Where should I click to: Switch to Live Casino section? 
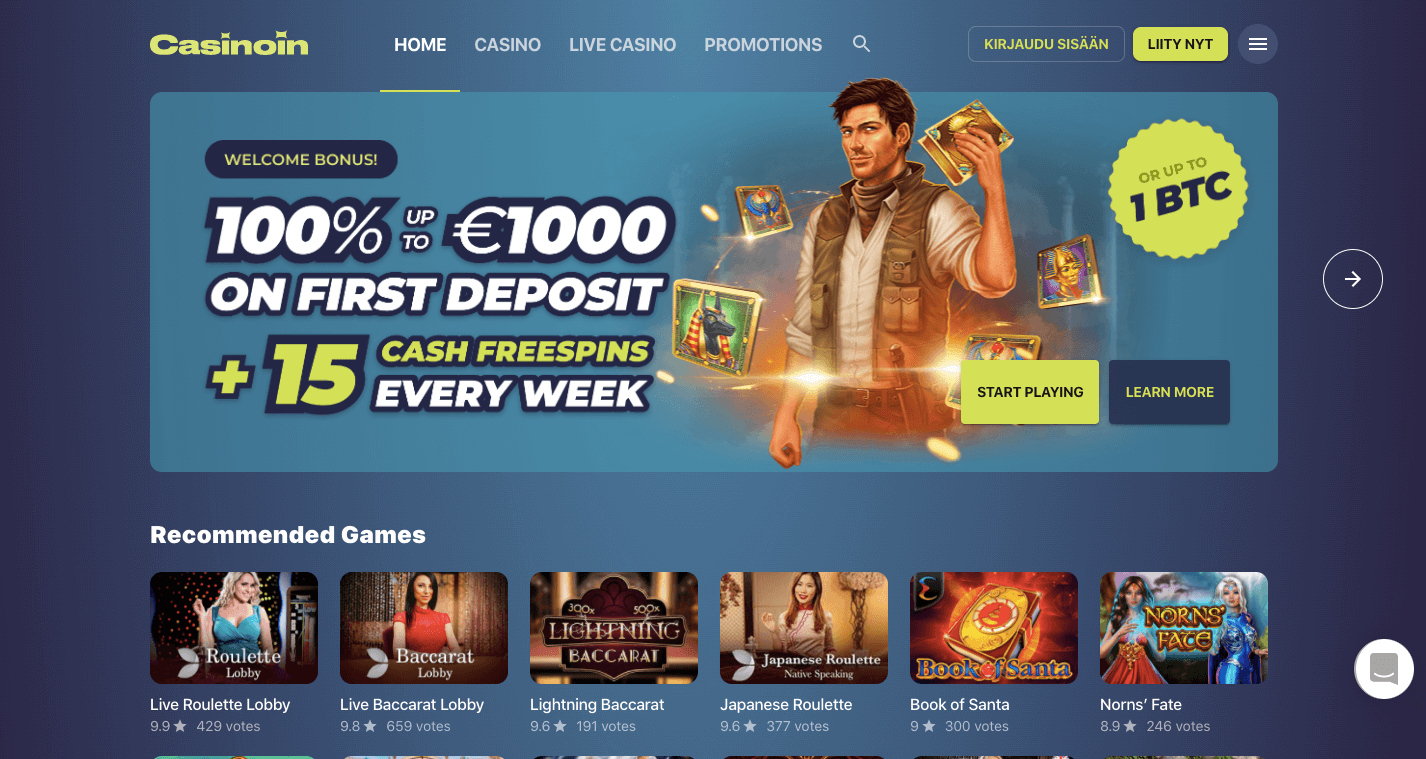click(x=623, y=45)
